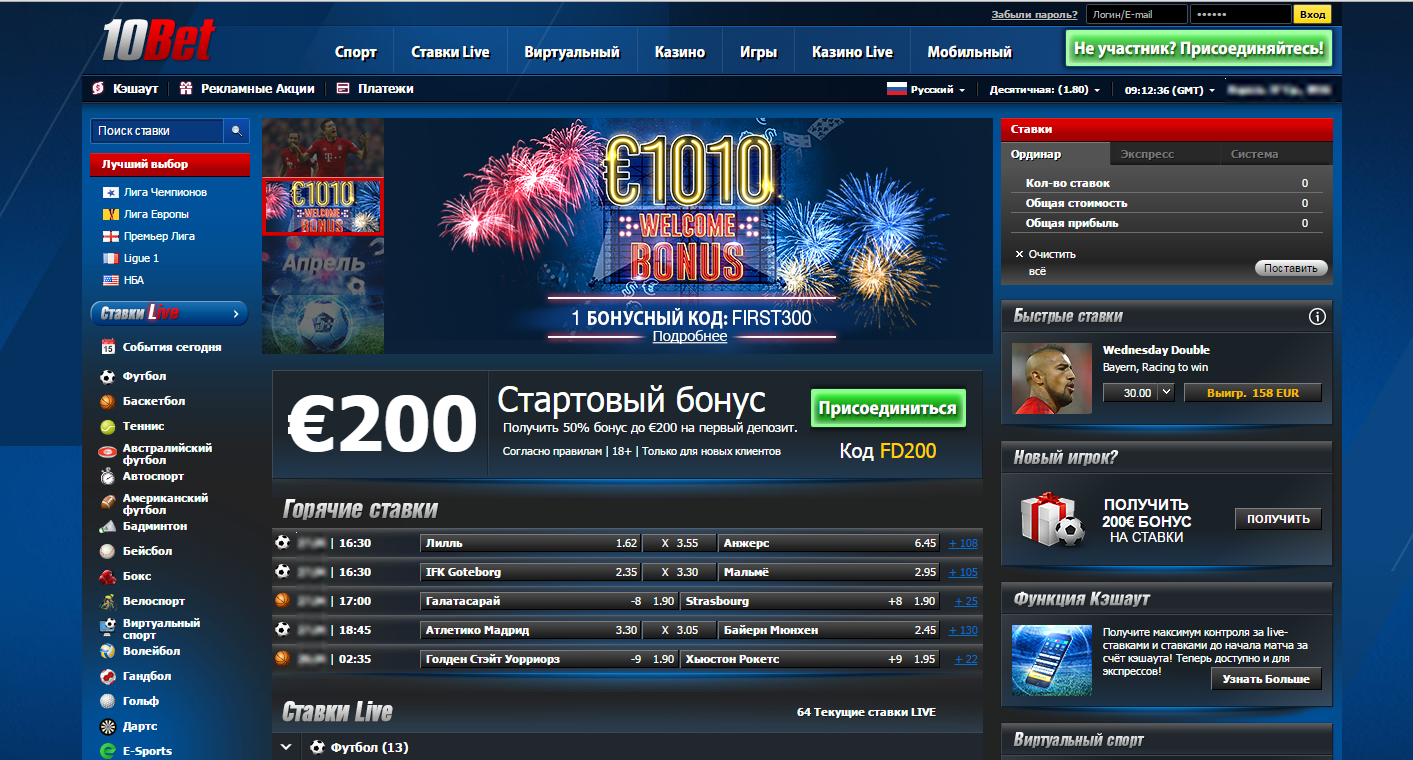Open the Бокс boxing gloves icon
This screenshot has height=760, width=1413.
click(x=108, y=577)
